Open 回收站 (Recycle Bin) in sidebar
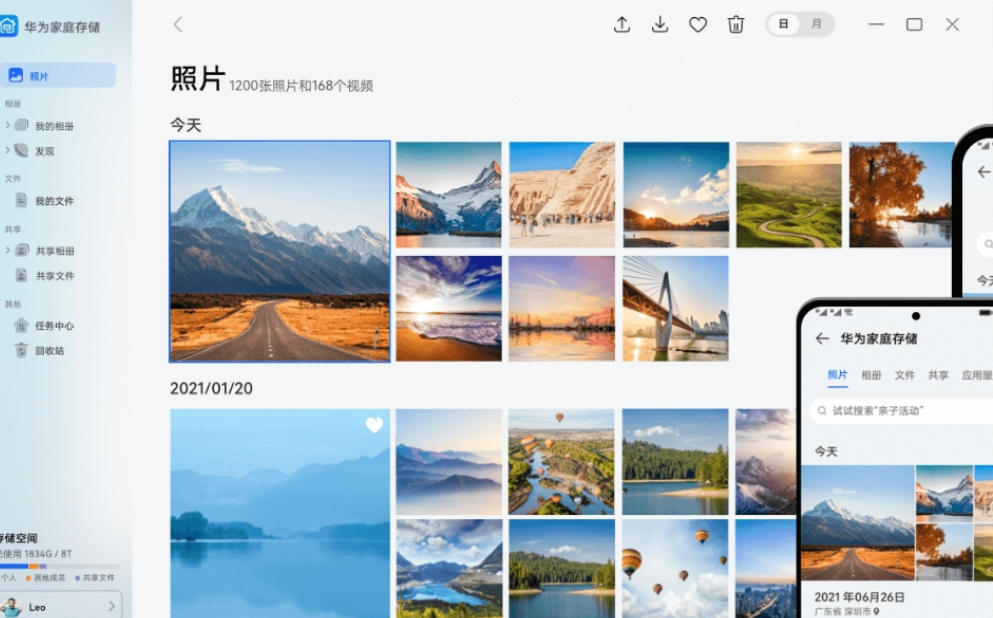Screen dimensions: 993x618 click(49, 351)
